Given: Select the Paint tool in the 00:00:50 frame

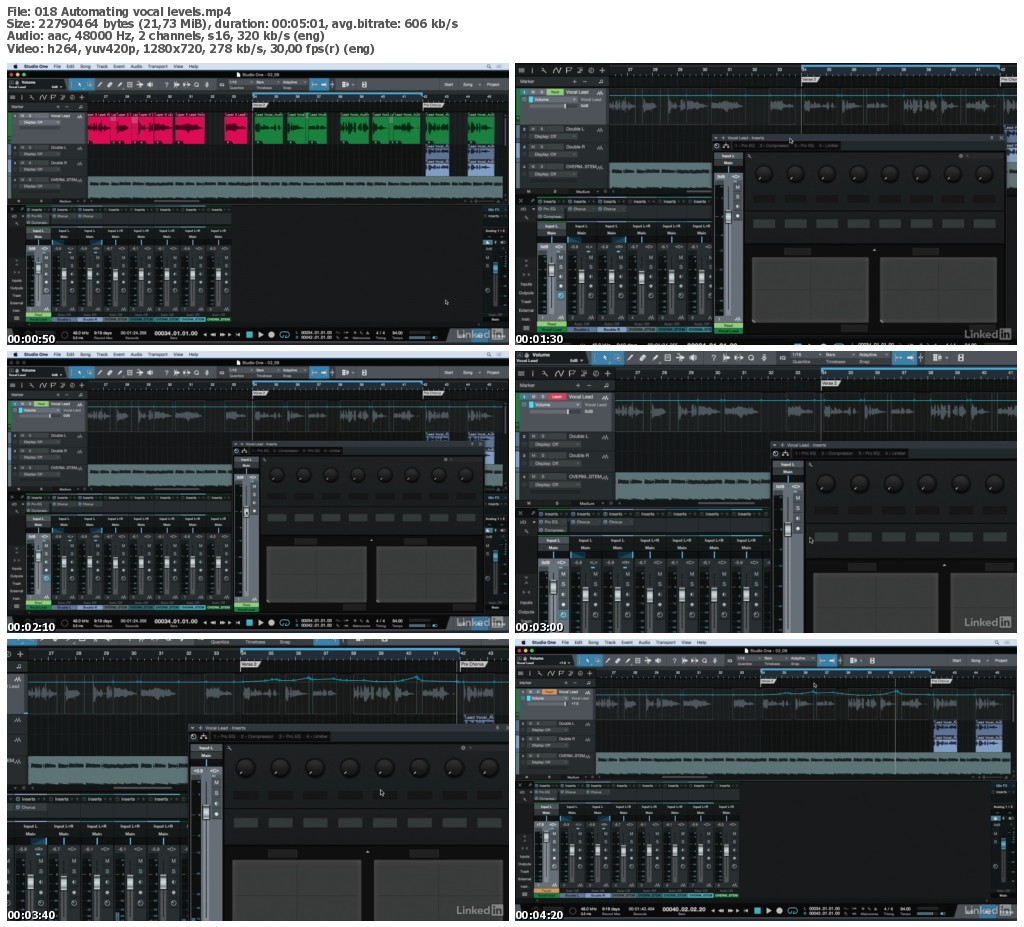Looking at the screenshot, I should pyautogui.click(x=120, y=84).
